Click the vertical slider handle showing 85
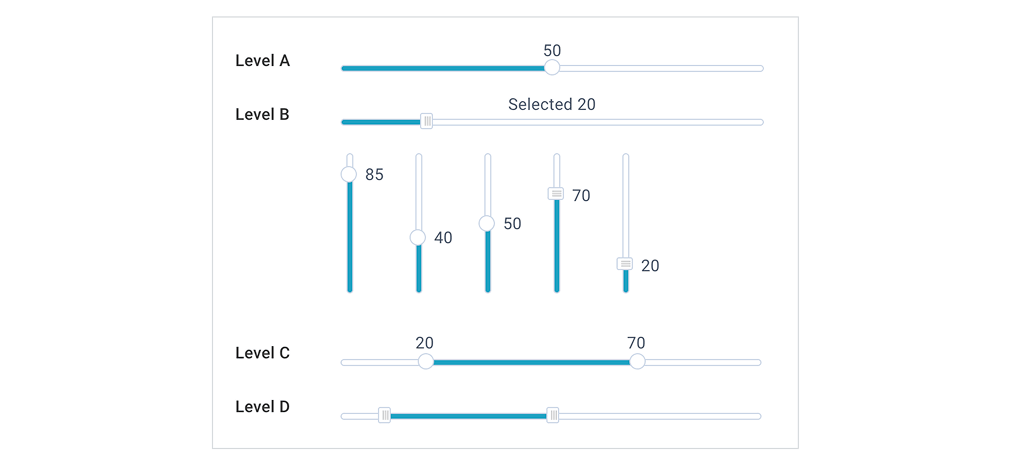The width and height of the screenshot is (1012, 466). 349,174
